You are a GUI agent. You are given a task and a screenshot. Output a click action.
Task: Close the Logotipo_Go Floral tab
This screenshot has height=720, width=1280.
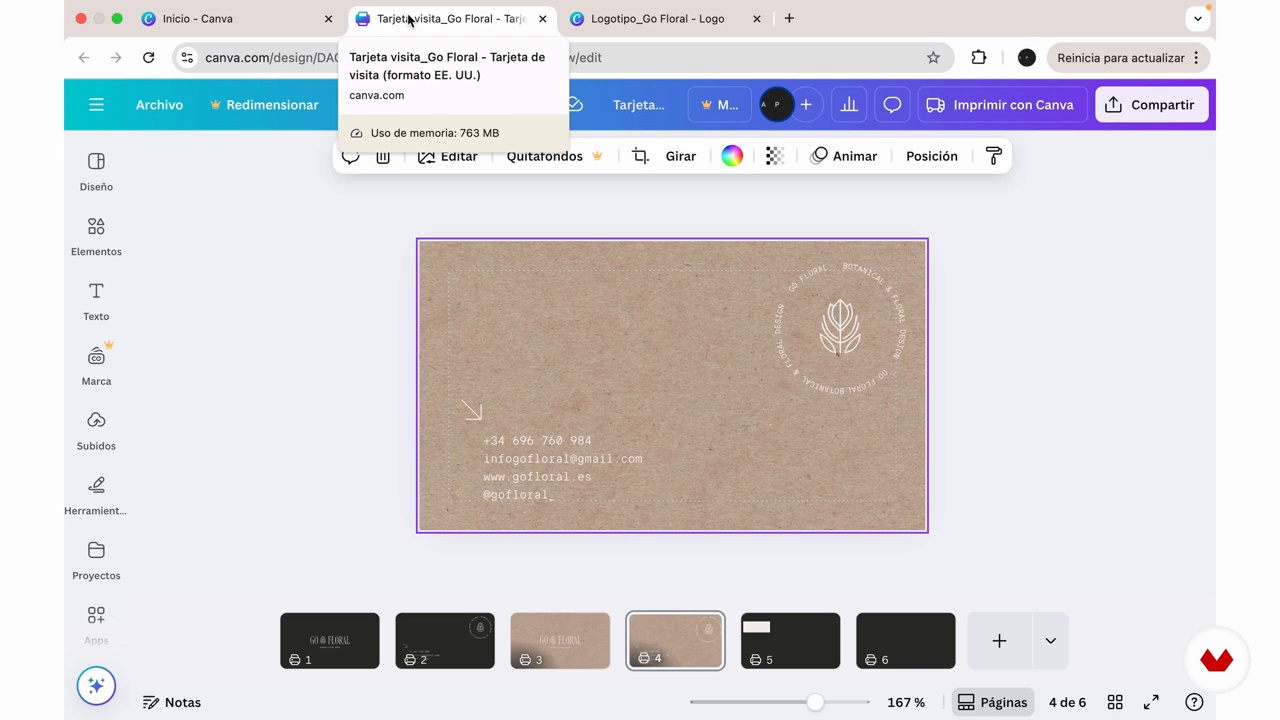point(756,19)
